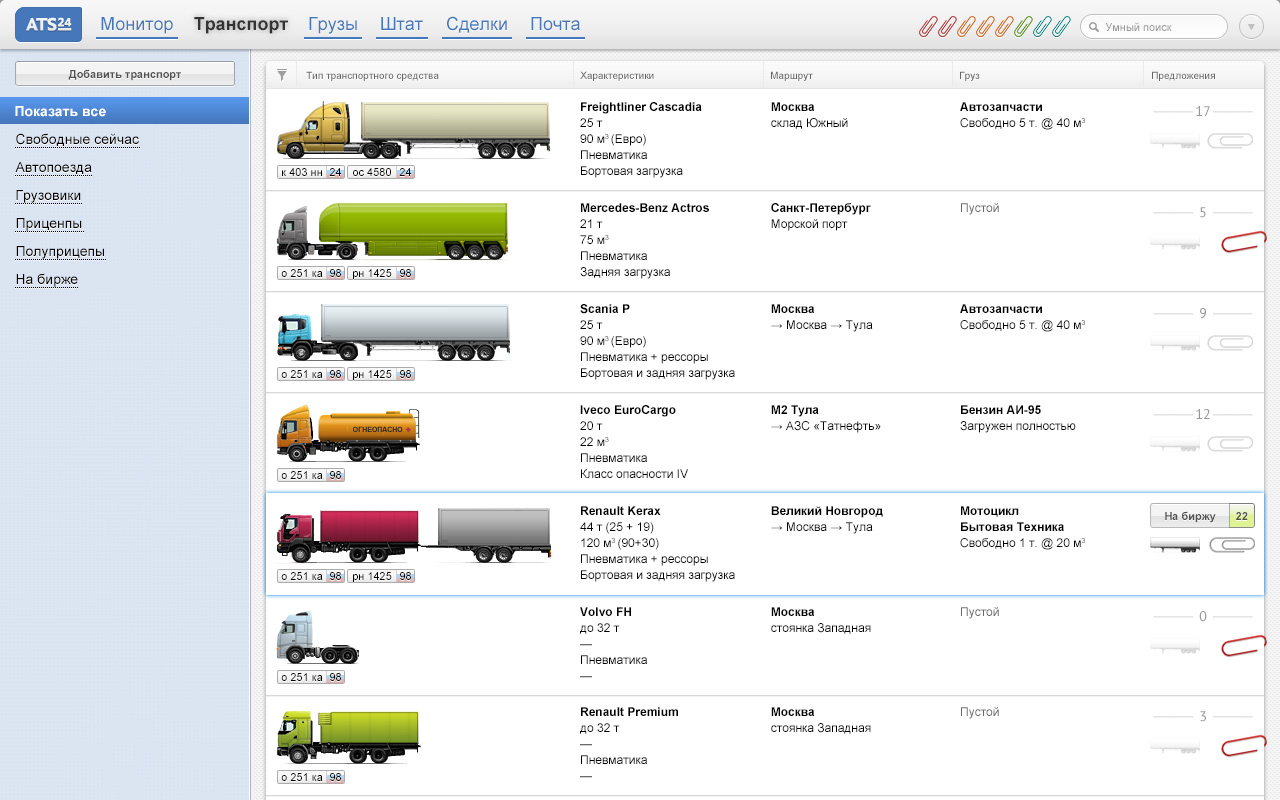Click the blue Scania P truck image
Screen dimensions: 1280x800
[x=393, y=333]
